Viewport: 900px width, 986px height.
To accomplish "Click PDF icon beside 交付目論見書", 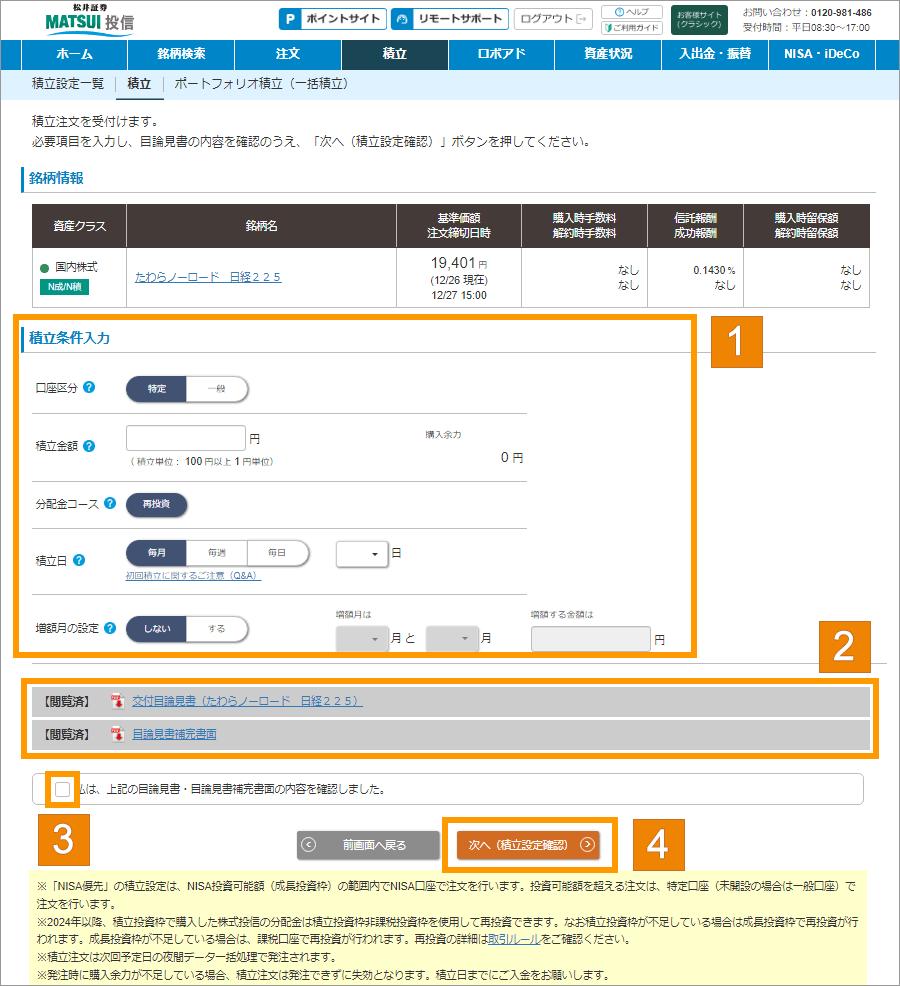I will (118, 701).
